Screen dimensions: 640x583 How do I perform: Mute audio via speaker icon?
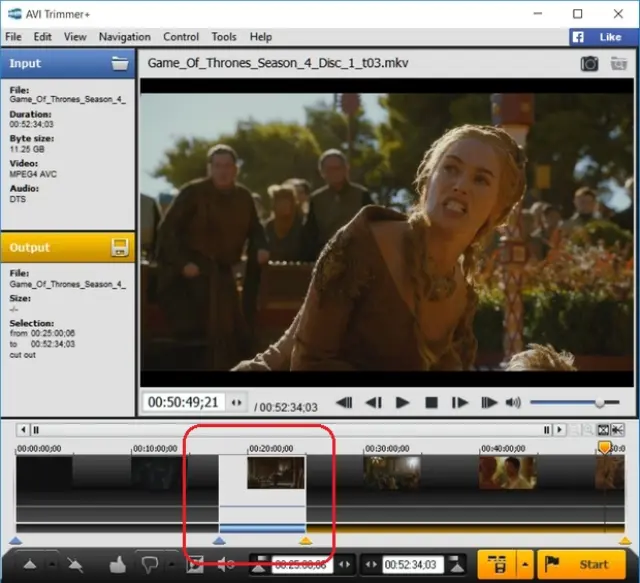pyautogui.click(x=514, y=403)
